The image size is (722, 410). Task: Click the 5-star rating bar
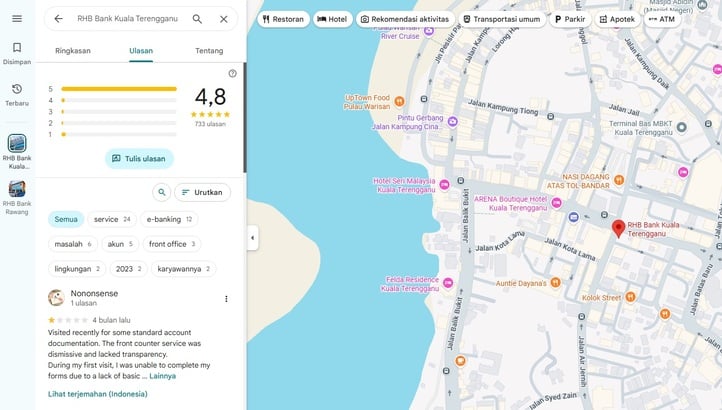(x=119, y=89)
